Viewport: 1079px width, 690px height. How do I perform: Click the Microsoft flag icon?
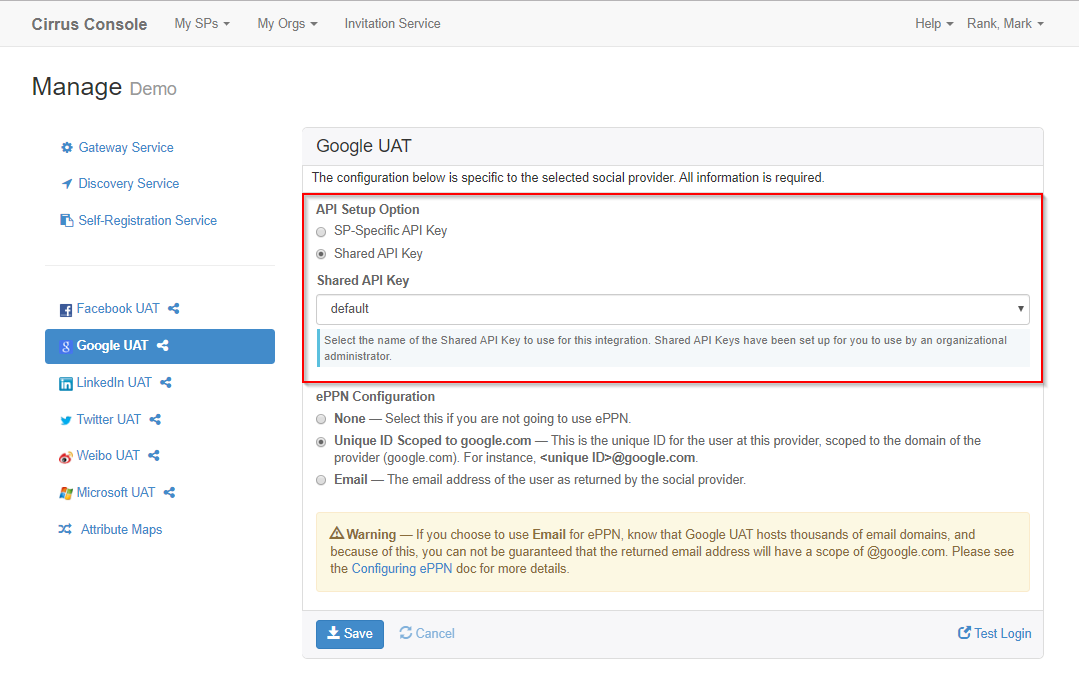click(x=65, y=493)
